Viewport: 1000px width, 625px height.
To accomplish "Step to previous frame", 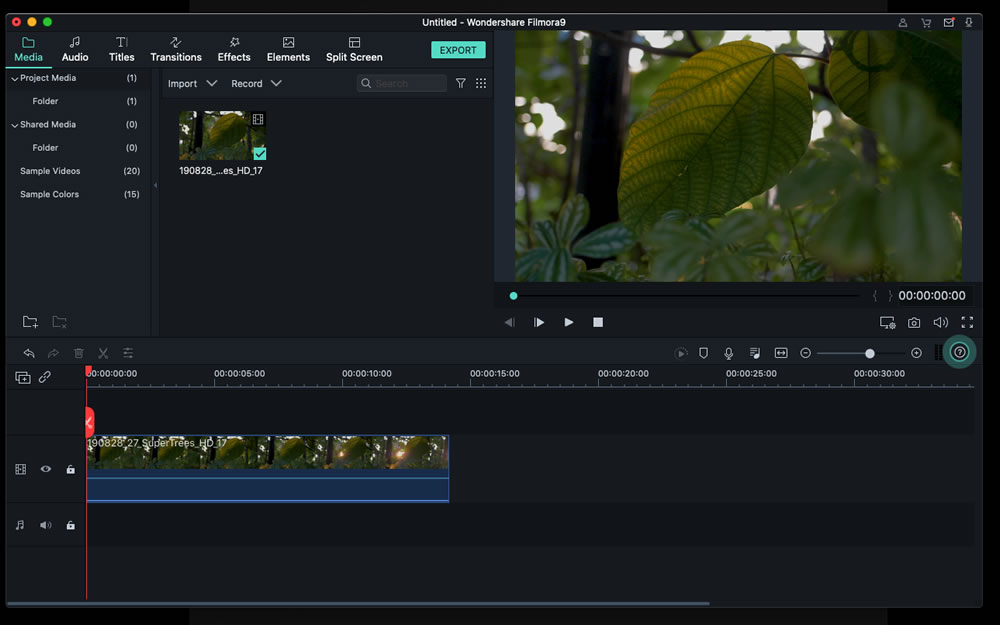I will (x=509, y=322).
